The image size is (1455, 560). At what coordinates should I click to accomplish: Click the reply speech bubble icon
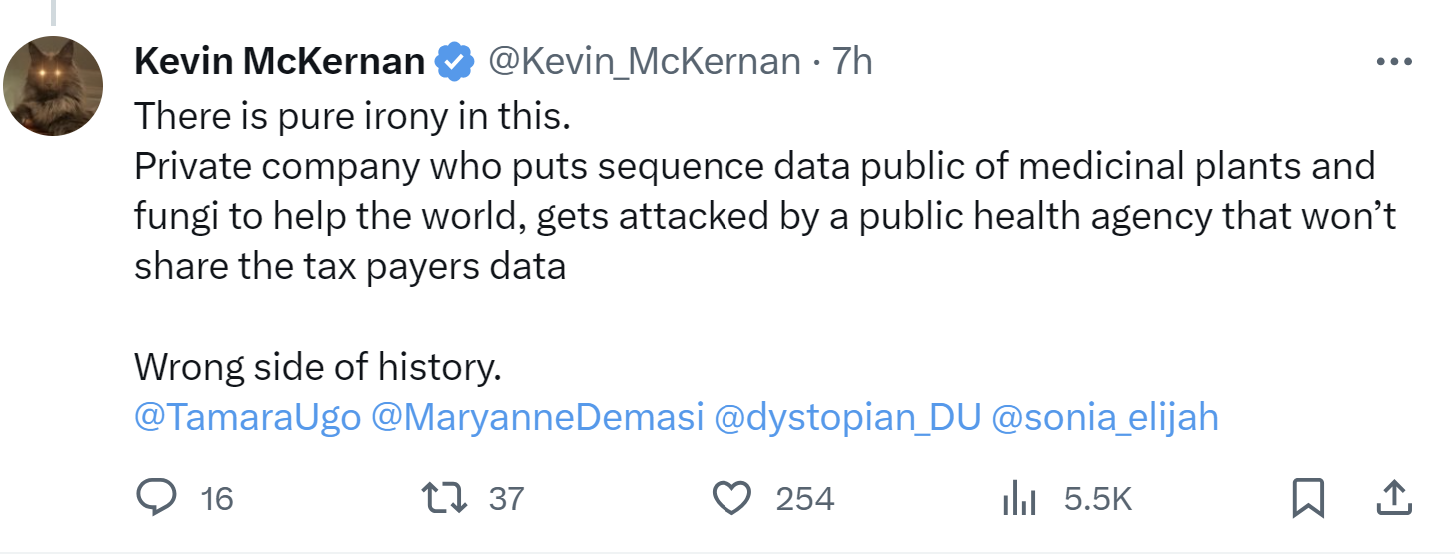[156, 497]
